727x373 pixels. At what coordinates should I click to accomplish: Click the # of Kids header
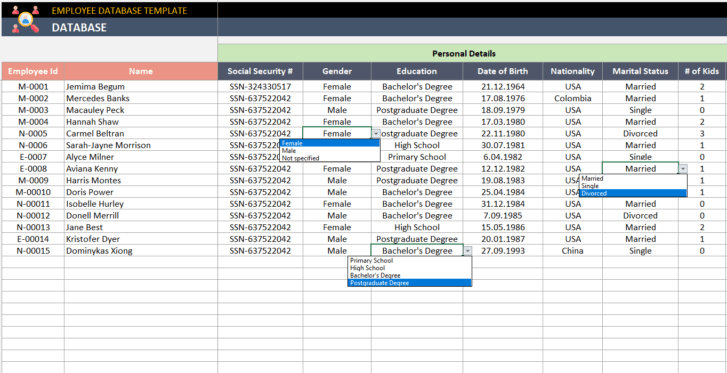[x=702, y=71]
